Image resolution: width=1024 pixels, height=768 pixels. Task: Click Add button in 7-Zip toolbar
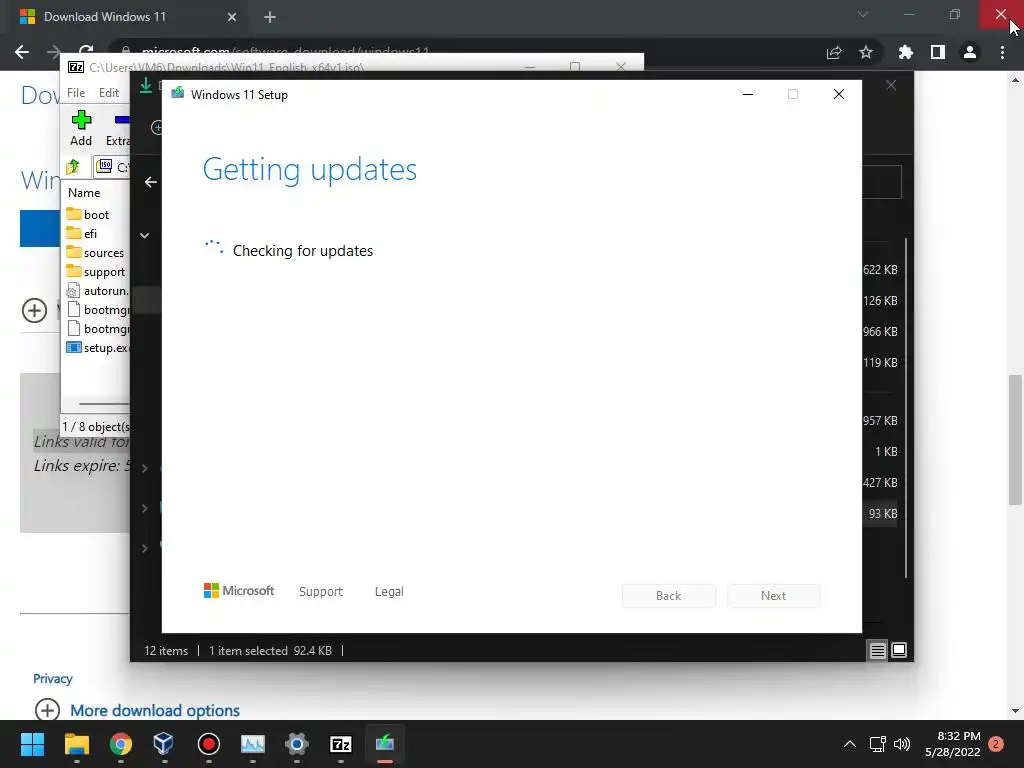81,128
